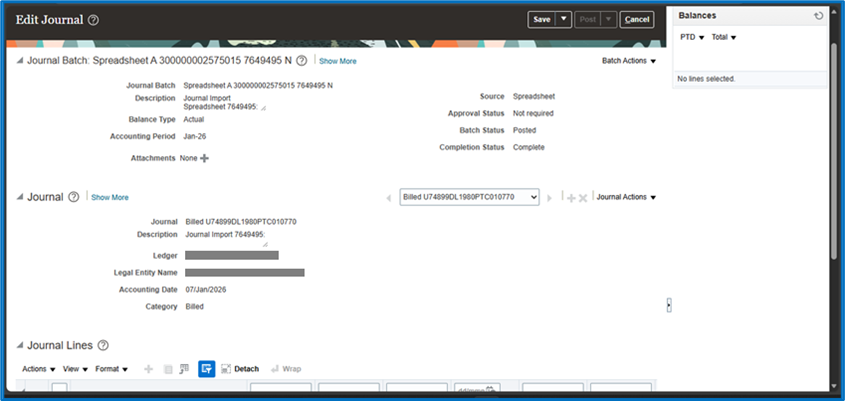Viewport: 845px width, 401px height.
Task: Open the Format menu in Journal Lines
Action: pyautogui.click(x=112, y=369)
